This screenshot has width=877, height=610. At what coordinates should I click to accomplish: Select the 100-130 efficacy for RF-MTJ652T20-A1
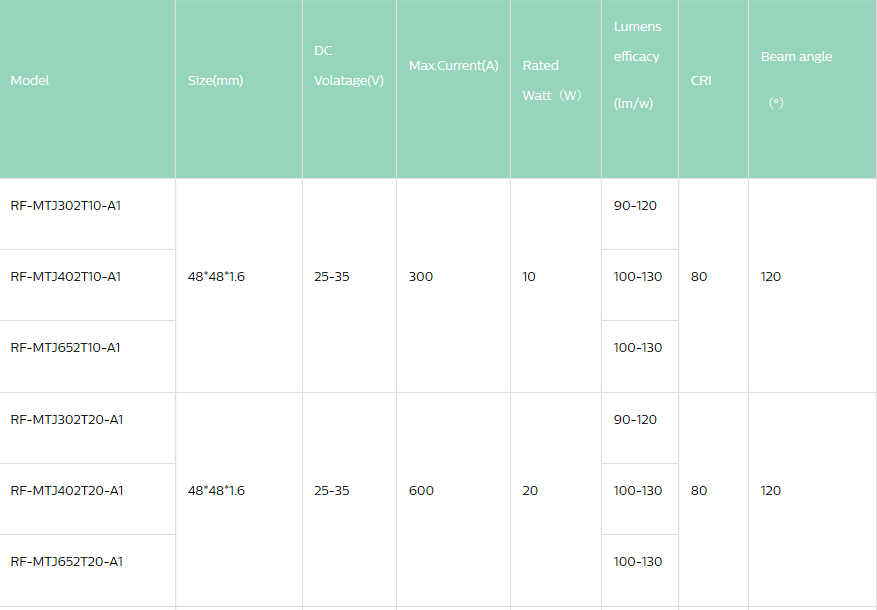pos(638,561)
